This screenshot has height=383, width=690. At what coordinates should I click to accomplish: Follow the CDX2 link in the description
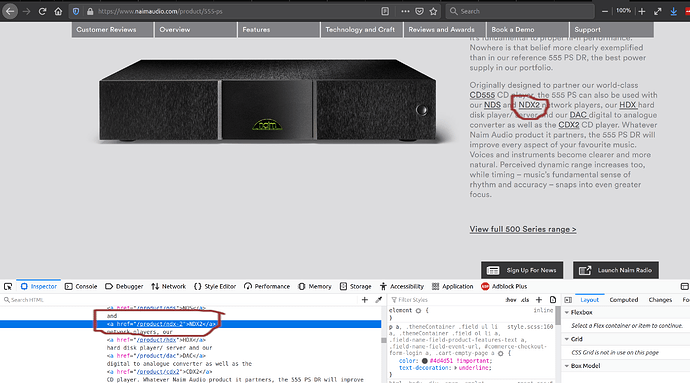click(x=569, y=125)
